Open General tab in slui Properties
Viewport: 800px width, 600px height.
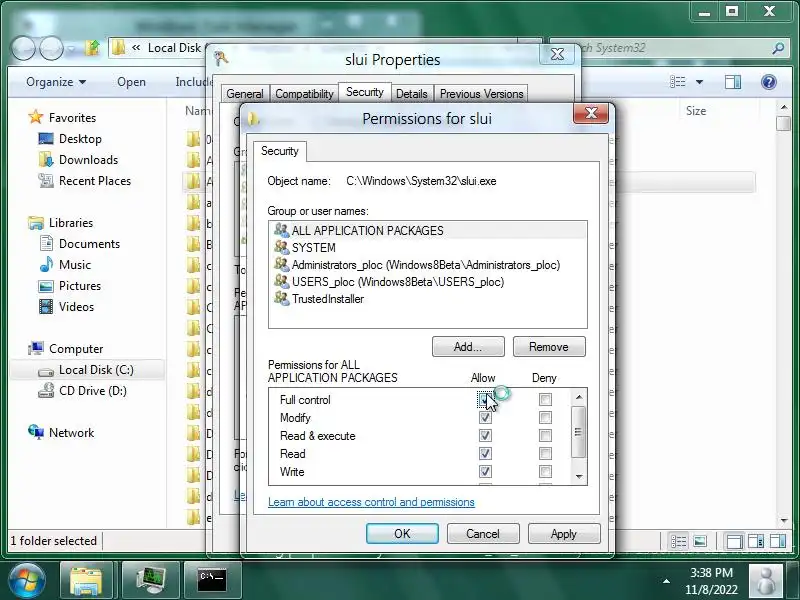(245, 94)
